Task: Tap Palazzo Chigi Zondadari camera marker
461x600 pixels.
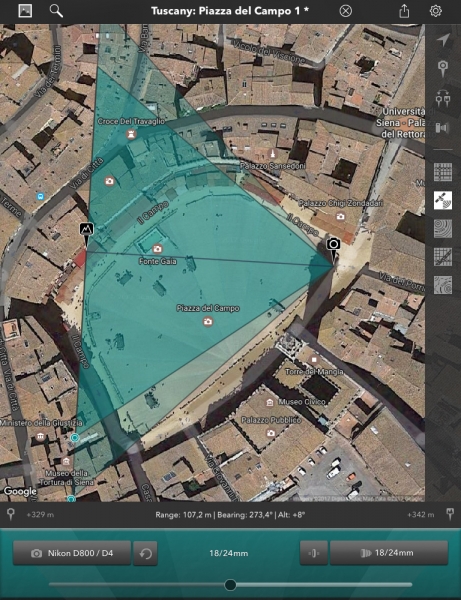Action: [340, 217]
